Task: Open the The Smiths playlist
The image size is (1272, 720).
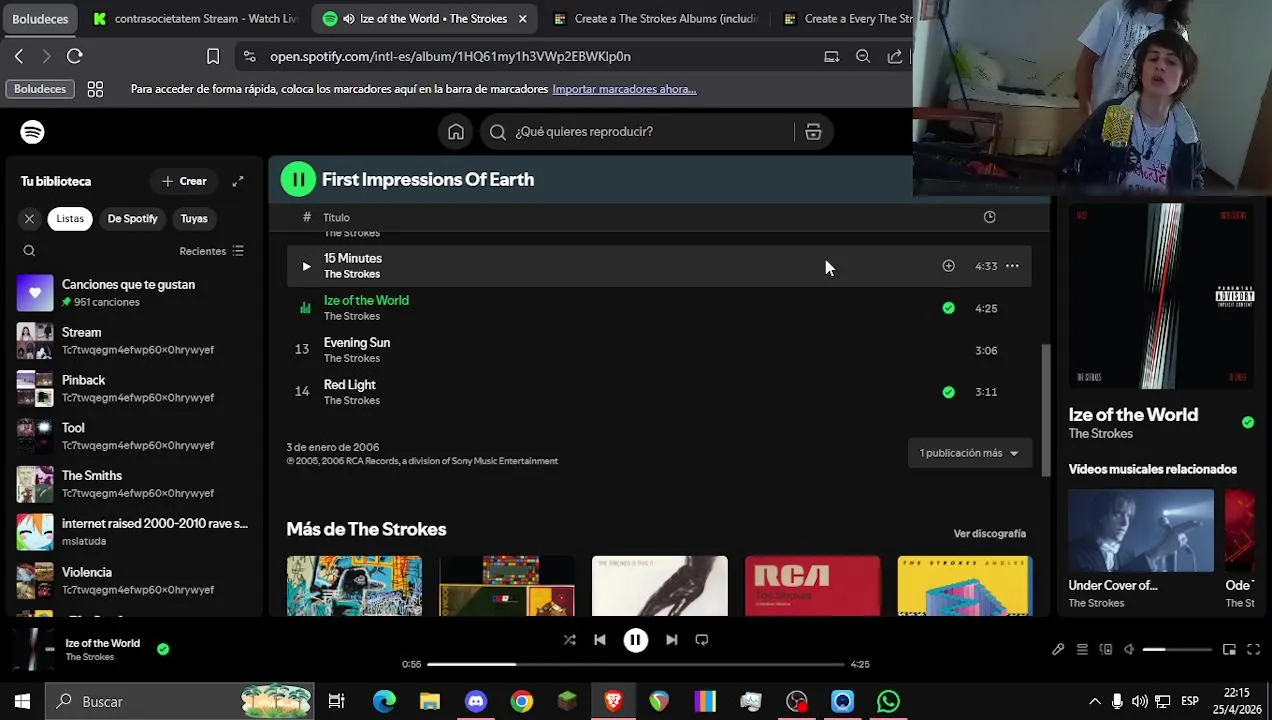Action: pos(132,484)
